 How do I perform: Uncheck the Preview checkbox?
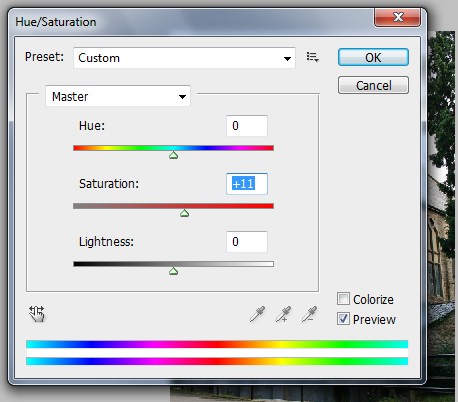click(x=343, y=319)
